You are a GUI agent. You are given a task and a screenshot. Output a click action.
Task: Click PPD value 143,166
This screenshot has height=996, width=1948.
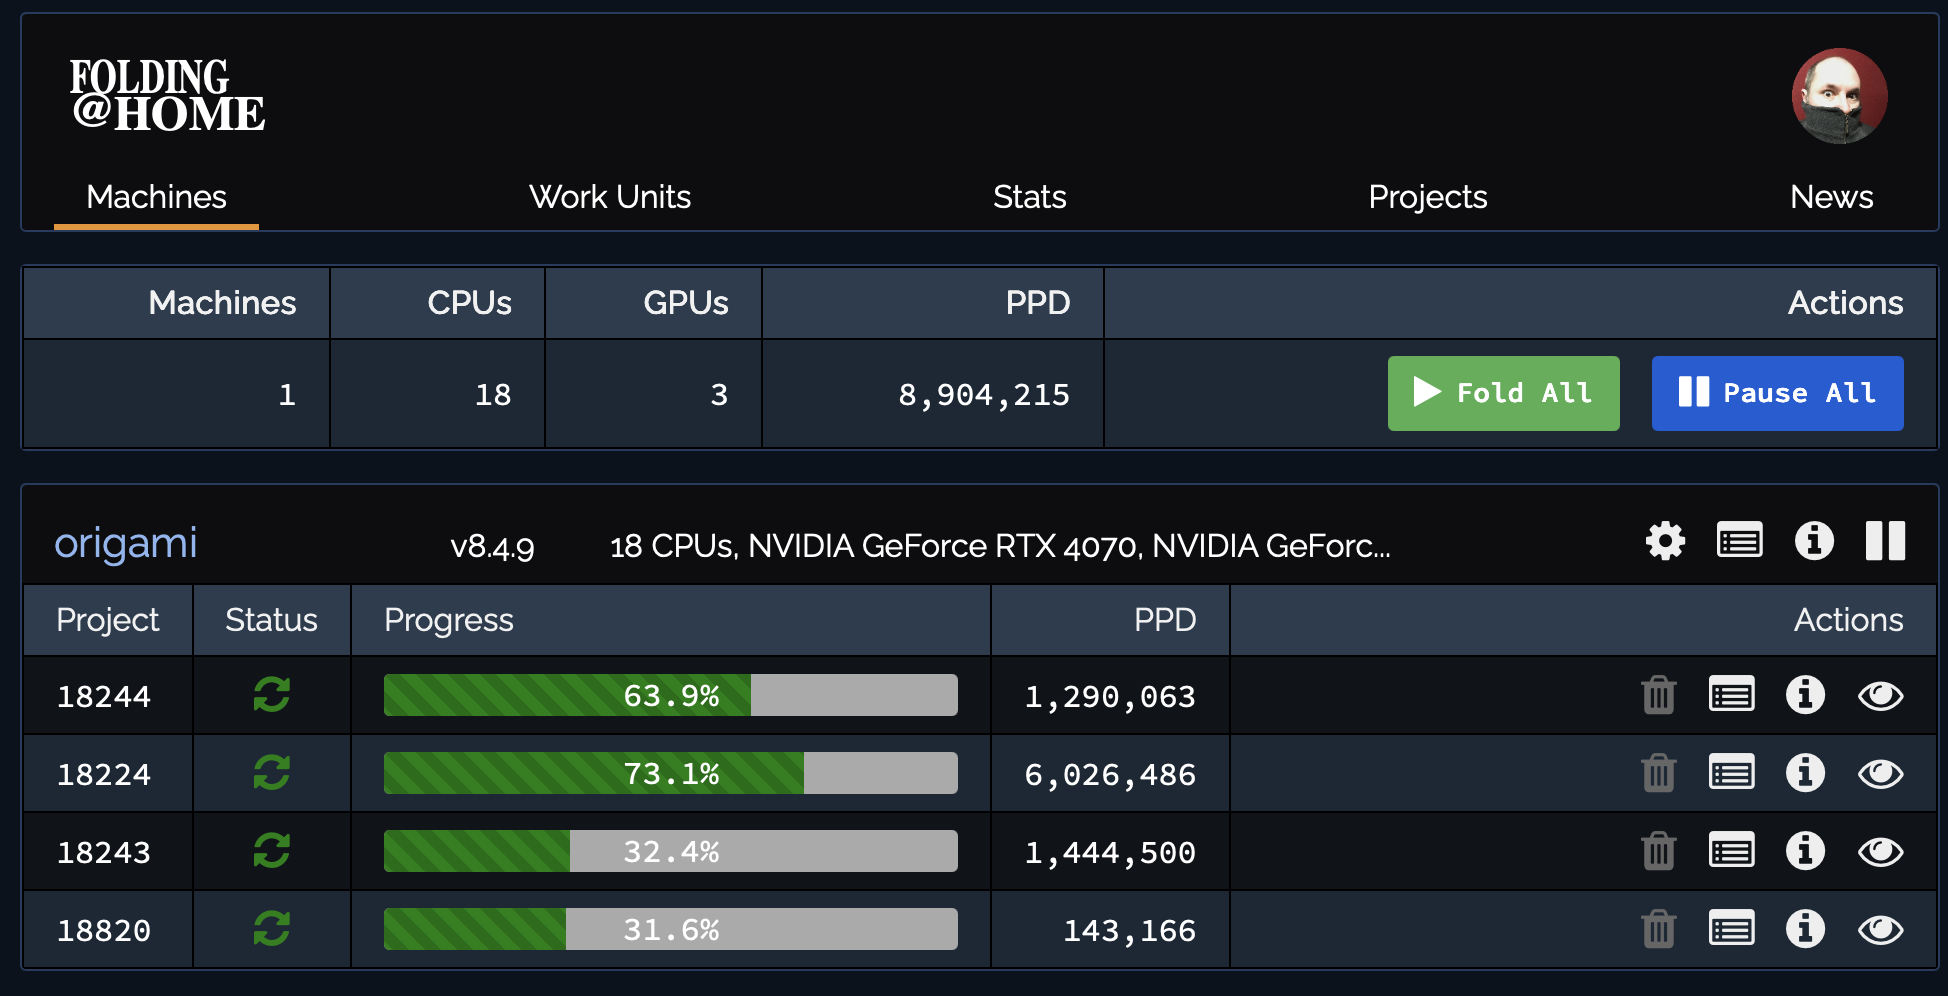tap(1129, 930)
